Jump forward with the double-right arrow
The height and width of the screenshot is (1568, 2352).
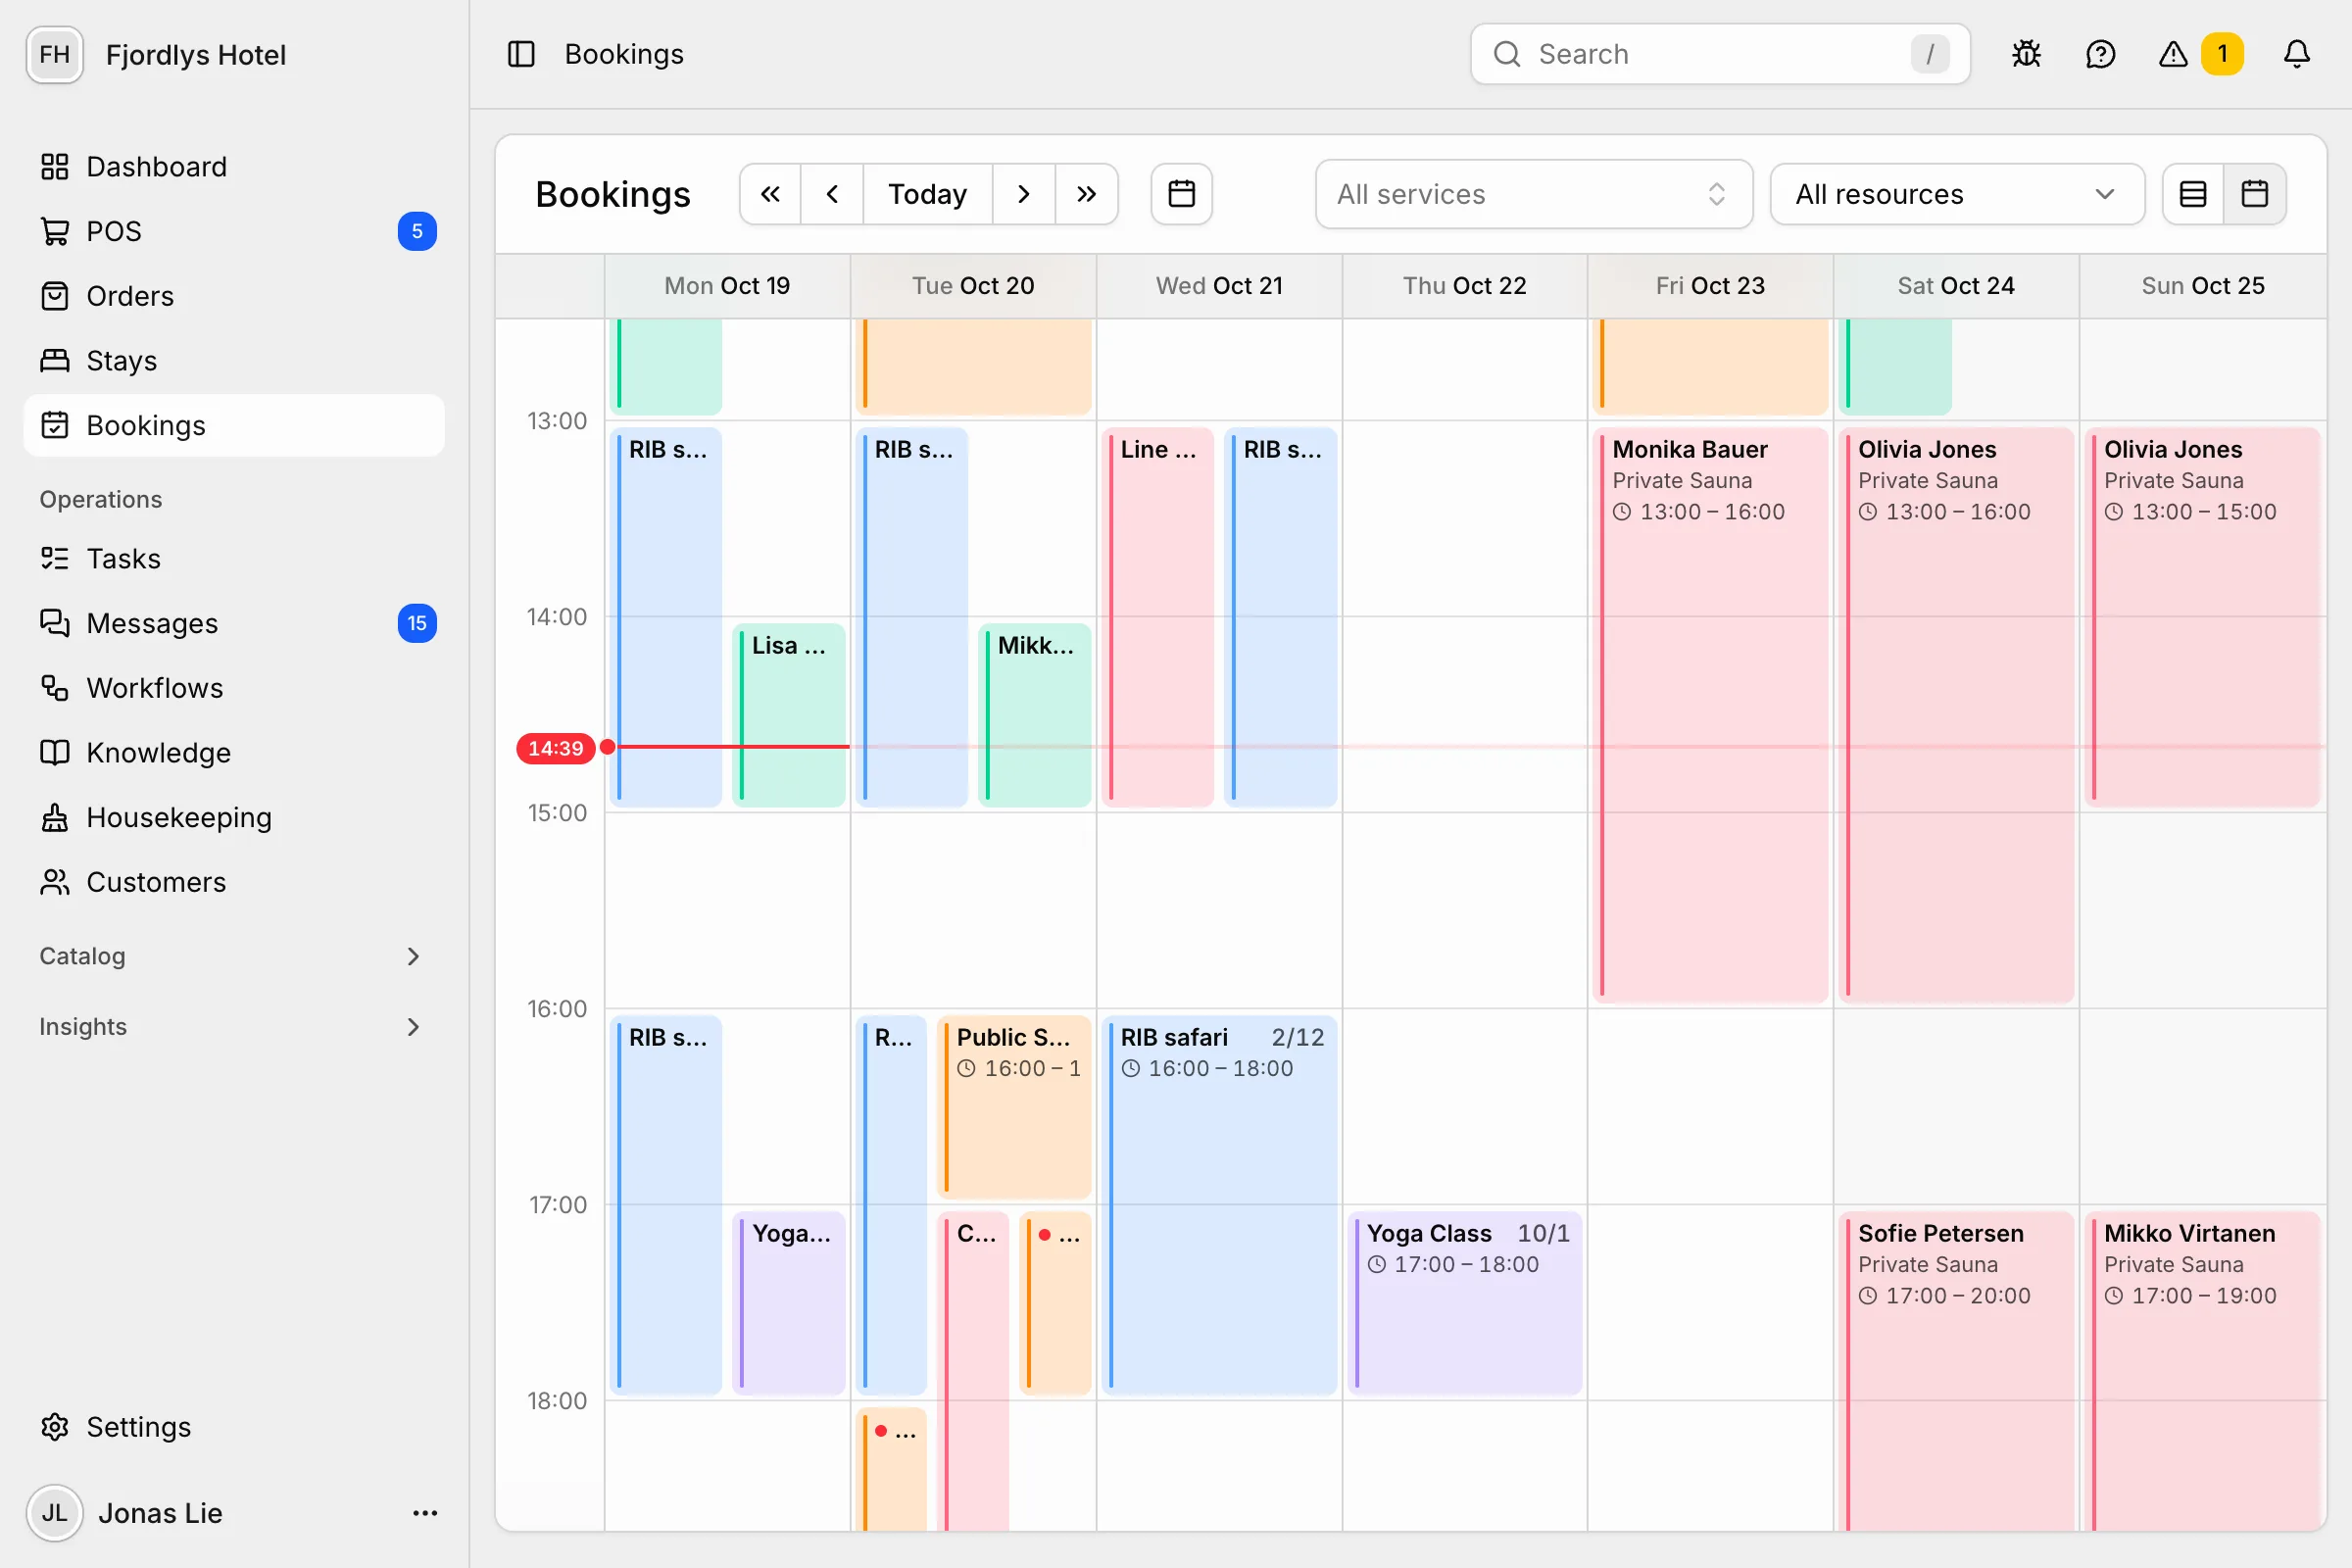[1086, 194]
